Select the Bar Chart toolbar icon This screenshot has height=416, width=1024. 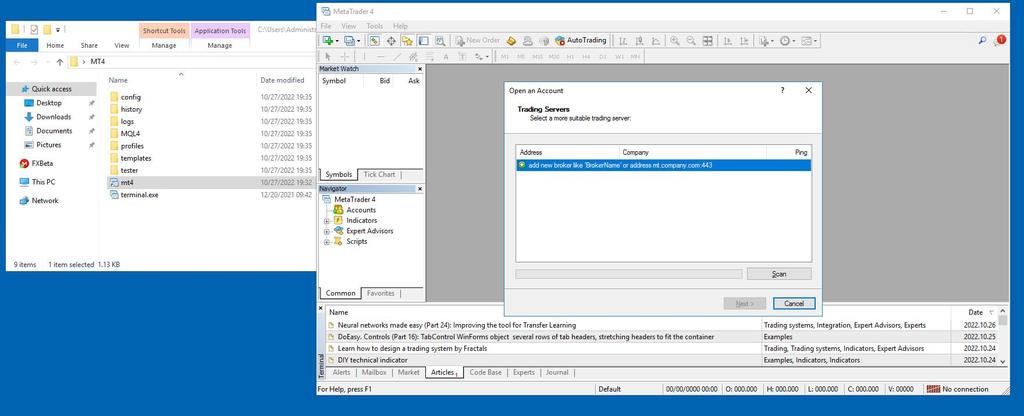point(623,40)
